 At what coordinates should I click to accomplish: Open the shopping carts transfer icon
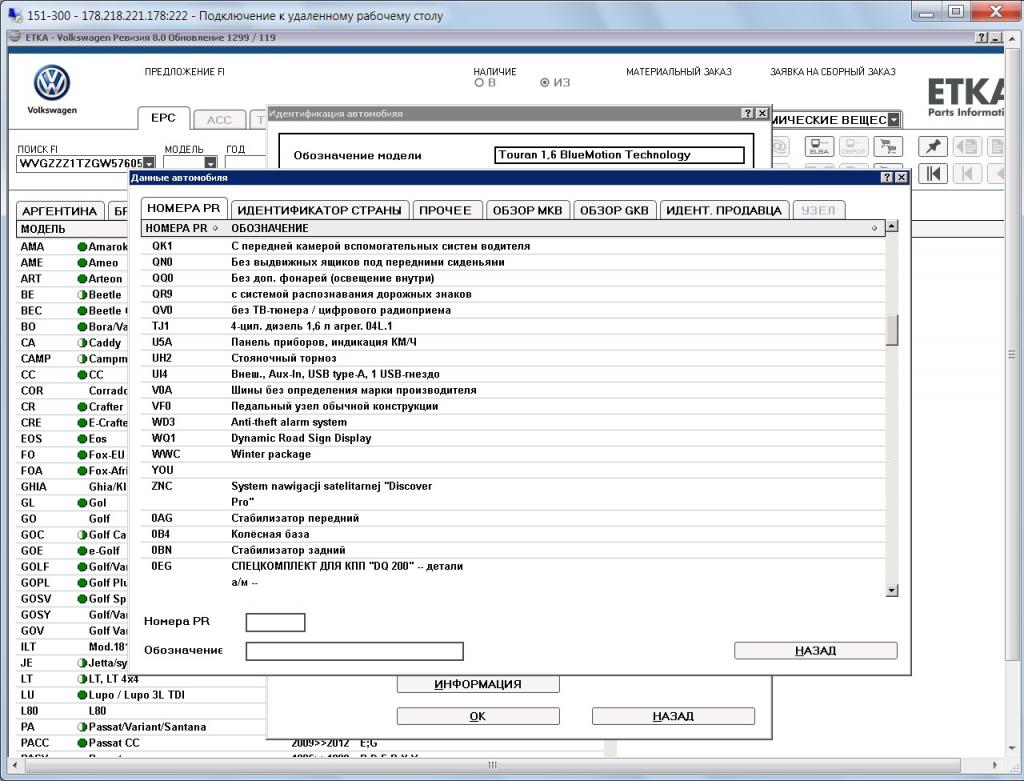pos(888,146)
